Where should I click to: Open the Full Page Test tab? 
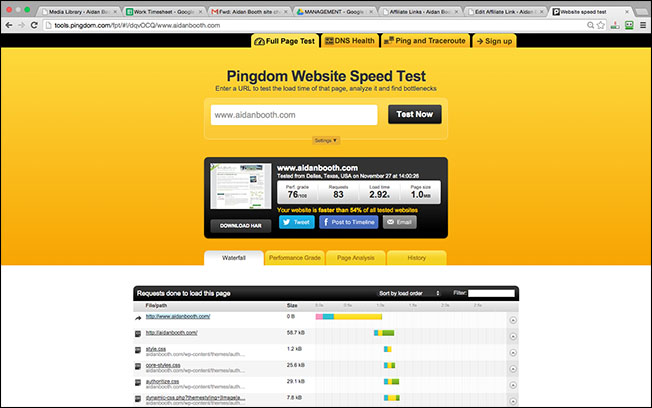point(285,41)
